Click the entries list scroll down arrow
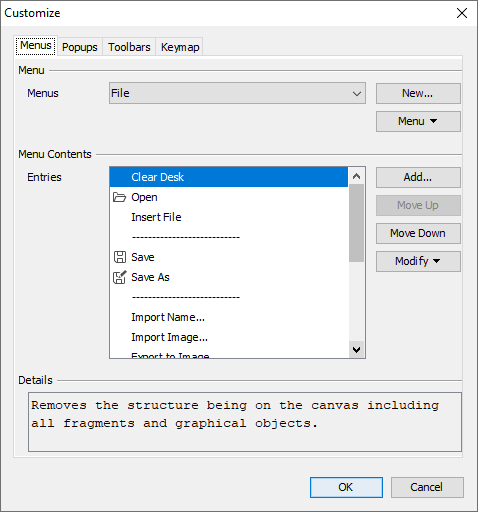The height and width of the screenshot is (512, 478). pos(356,350)
